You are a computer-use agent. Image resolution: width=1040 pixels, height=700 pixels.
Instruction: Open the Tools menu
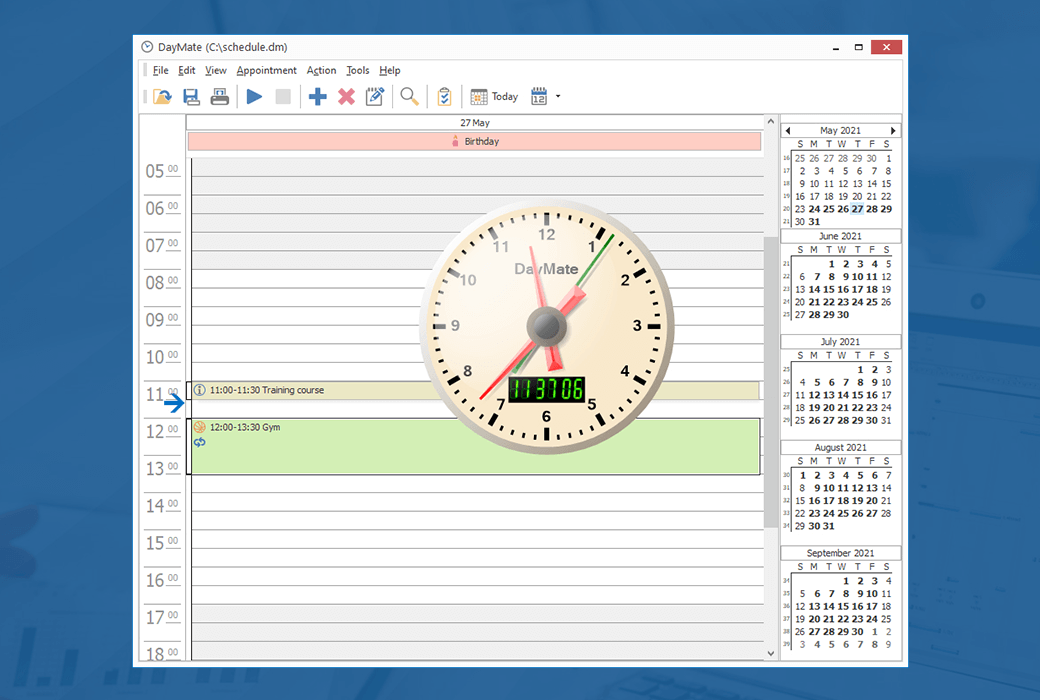point(358,70)
